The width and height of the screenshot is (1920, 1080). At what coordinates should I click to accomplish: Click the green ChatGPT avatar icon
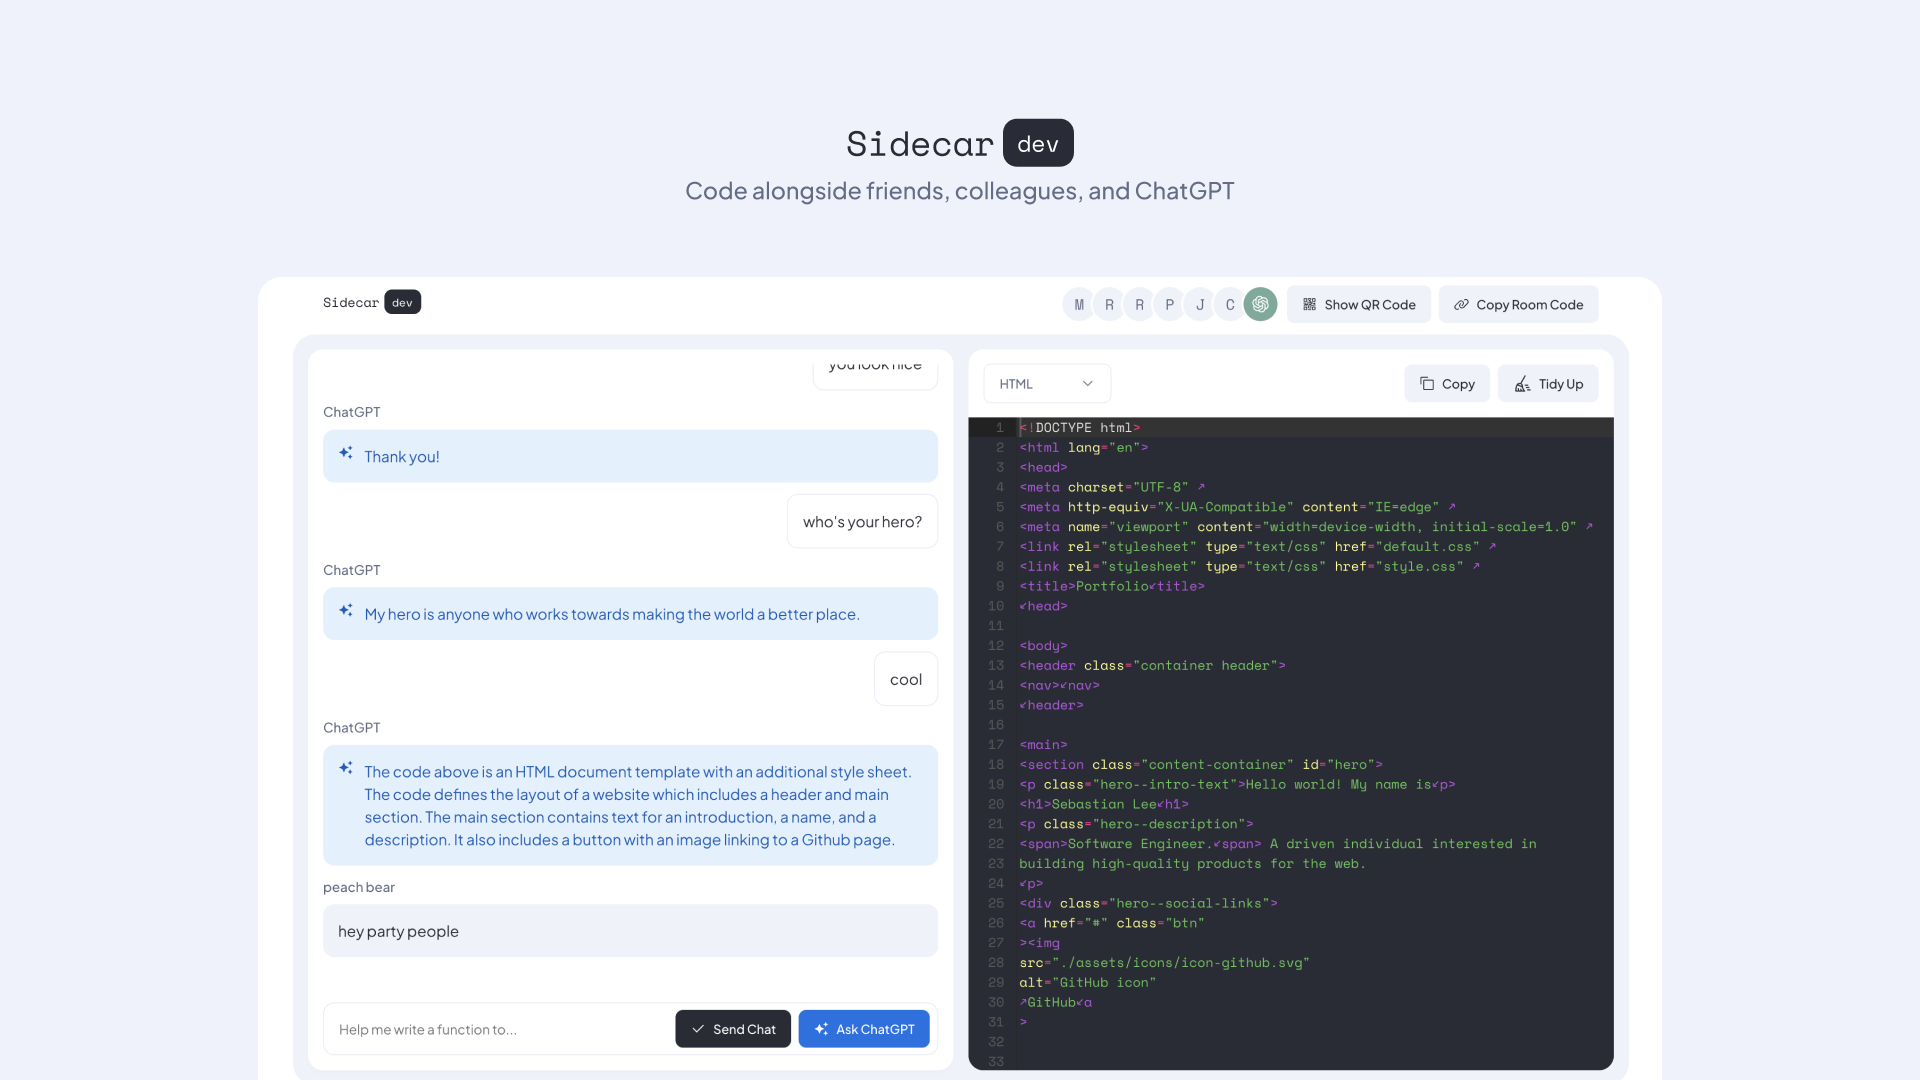click(1260, 304)
